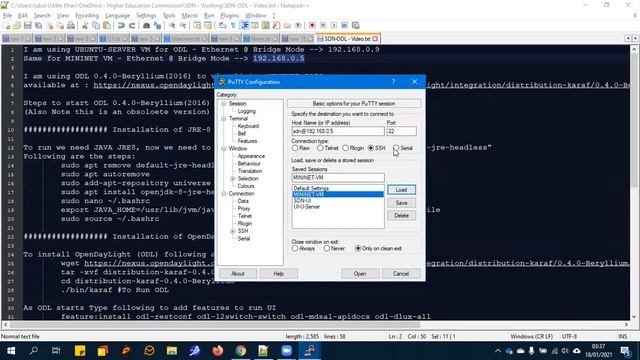This screenshot has height=360, width=640.
Task: Open the Macro menu
Action: coord(189,16)
